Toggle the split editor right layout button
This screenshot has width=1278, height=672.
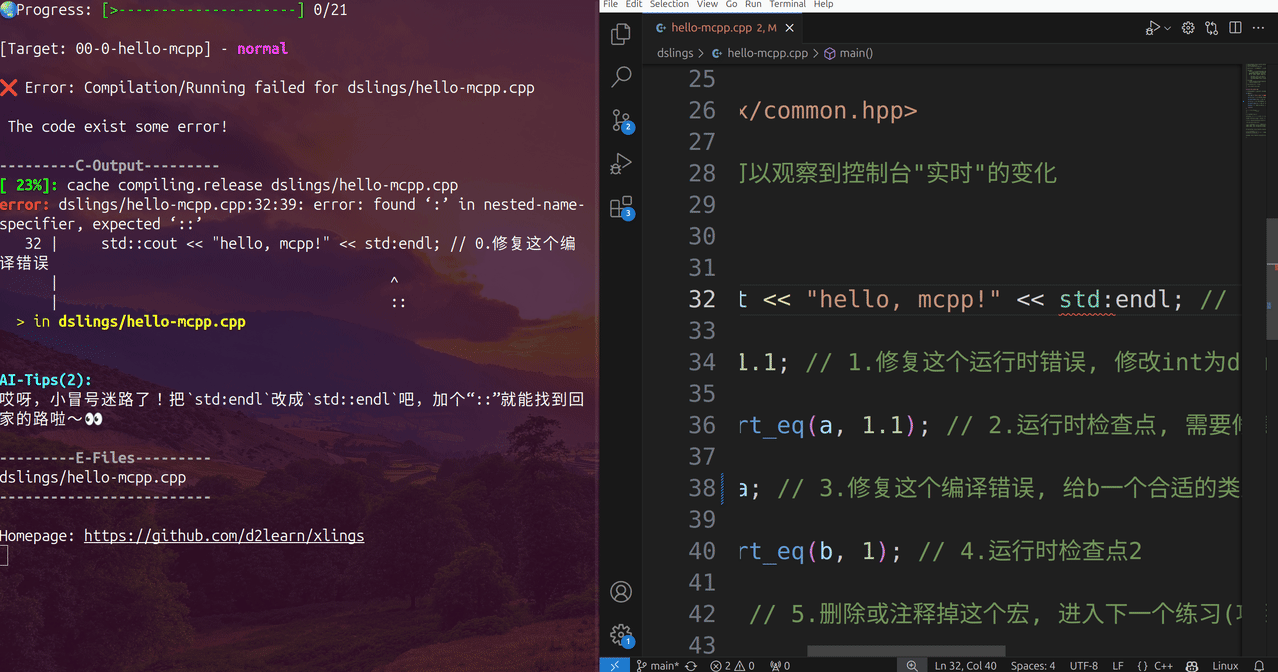click(x=1235, y=28)
